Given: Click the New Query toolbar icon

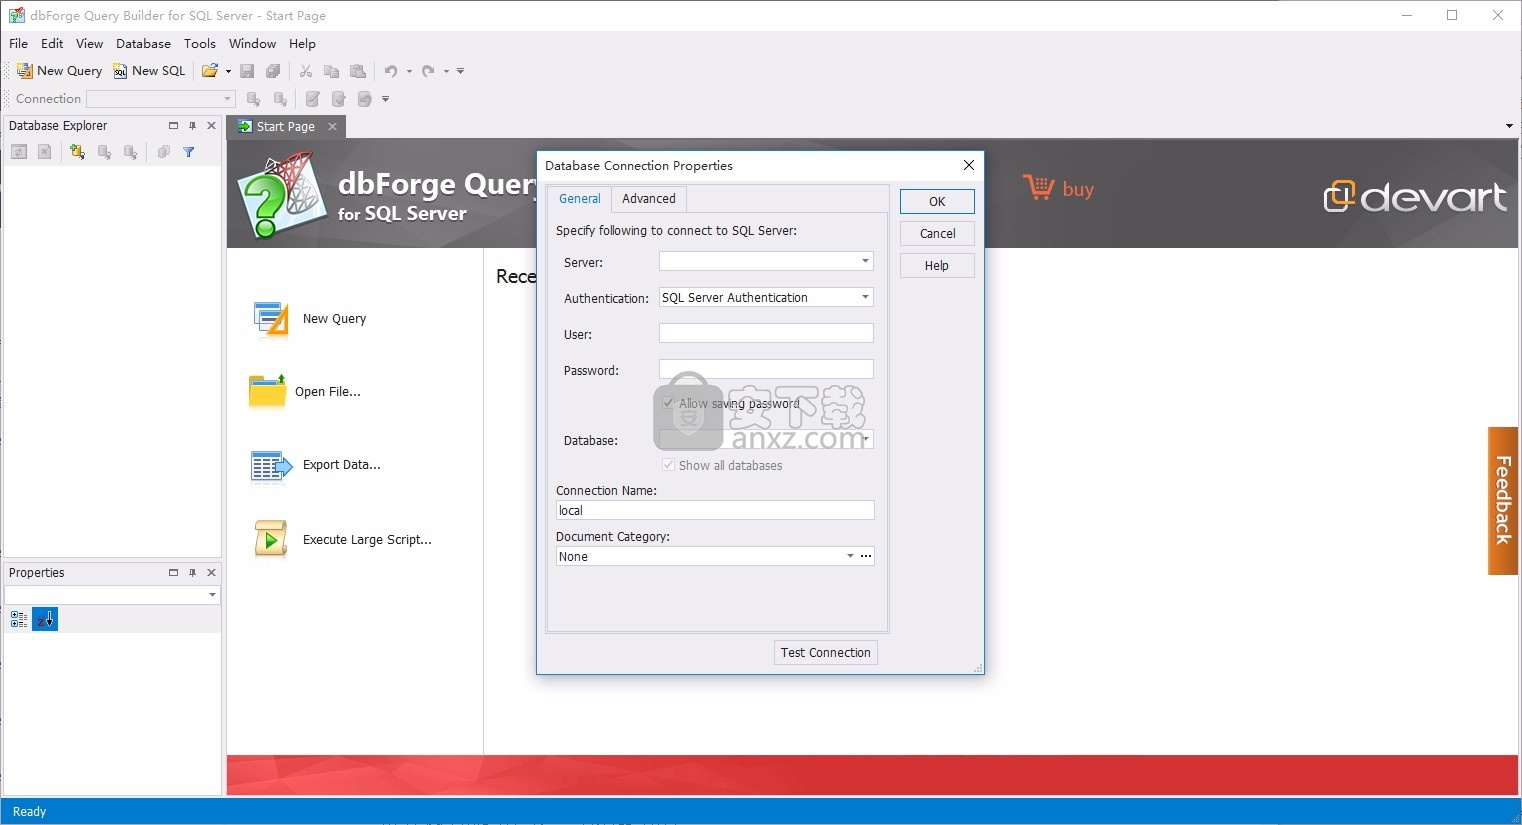Looking at the screenshot, I should pyautogui.click(x=25, y=71).
